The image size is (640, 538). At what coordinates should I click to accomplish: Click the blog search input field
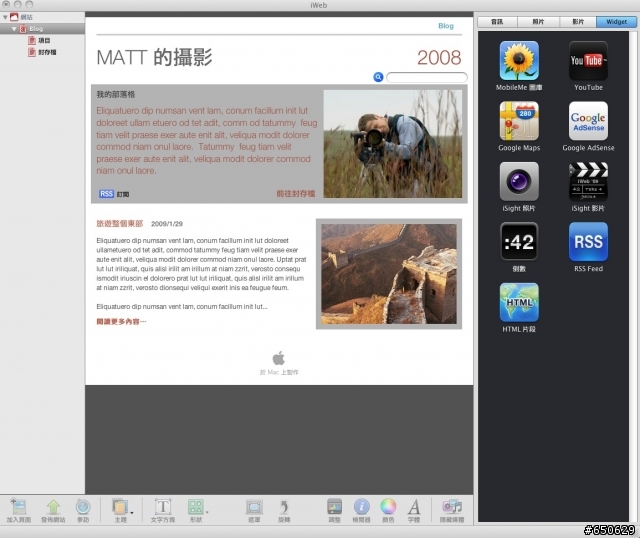(427, 77)
